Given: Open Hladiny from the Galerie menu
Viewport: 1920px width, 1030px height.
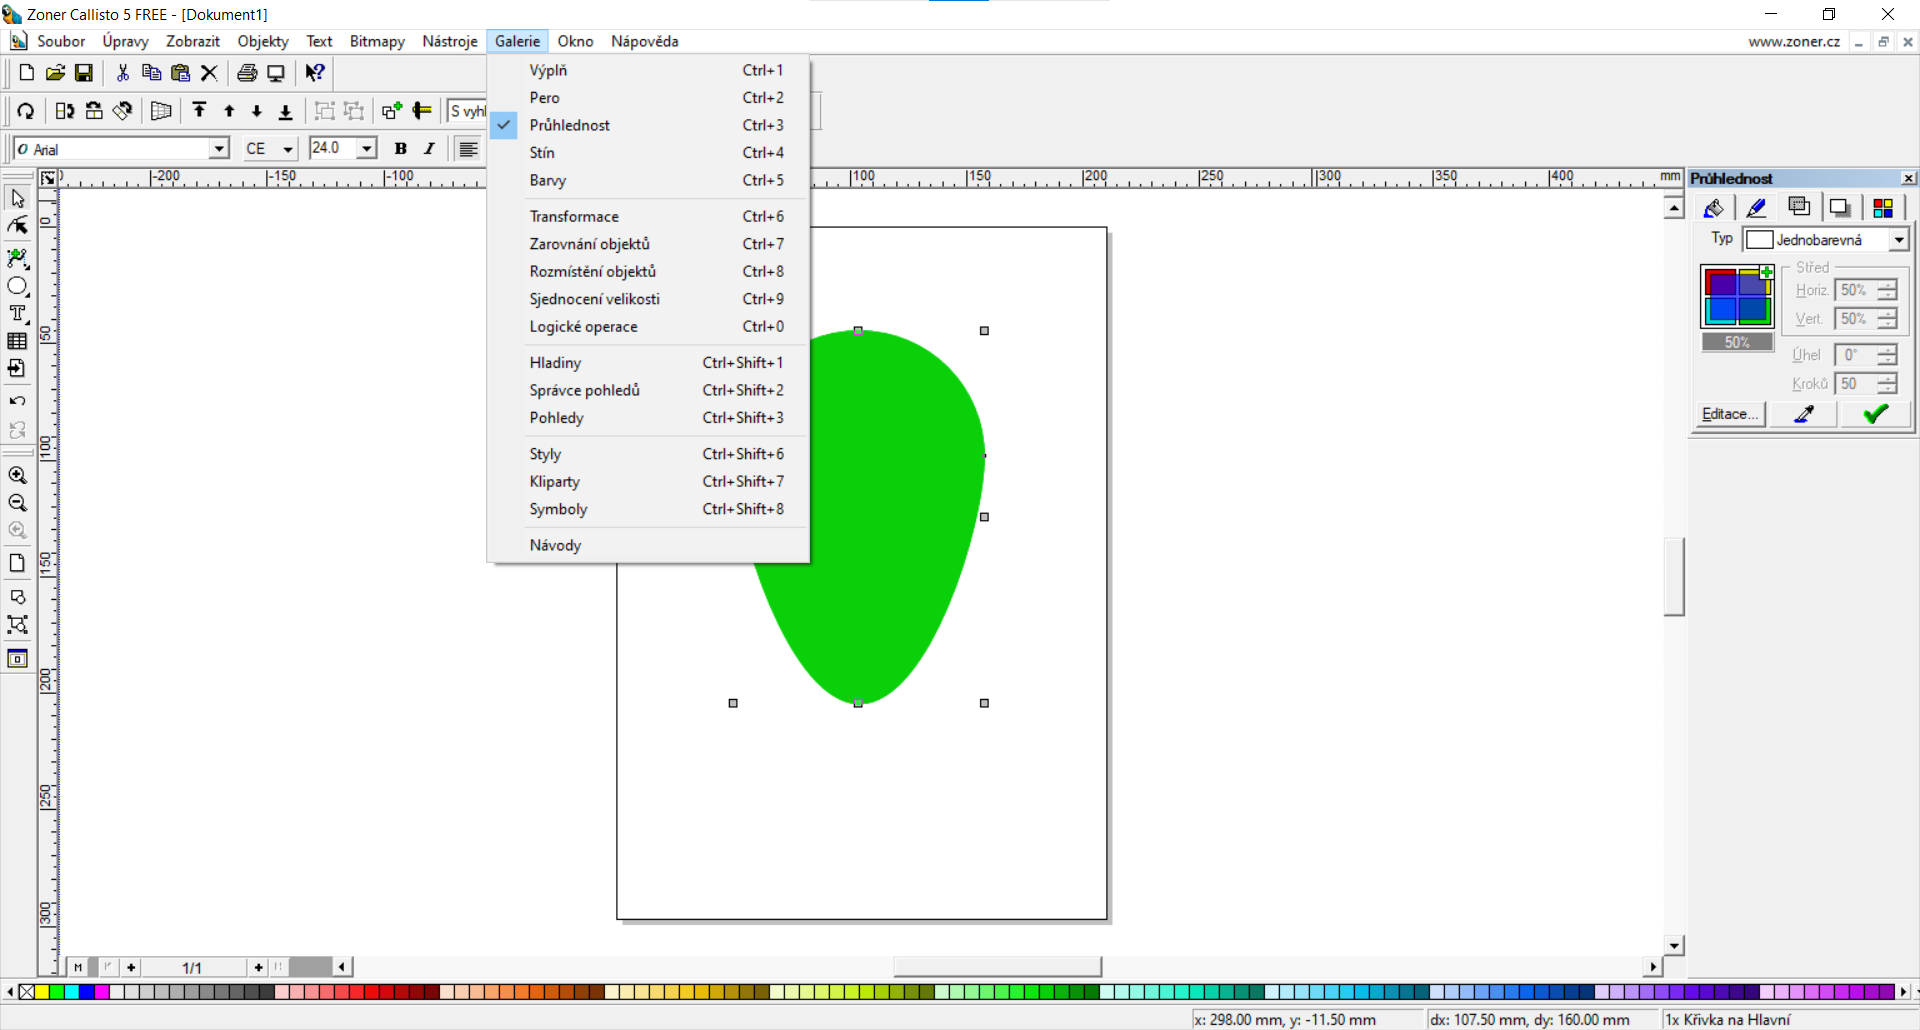Looking at the screenshot, I should [x=648, y=363].
